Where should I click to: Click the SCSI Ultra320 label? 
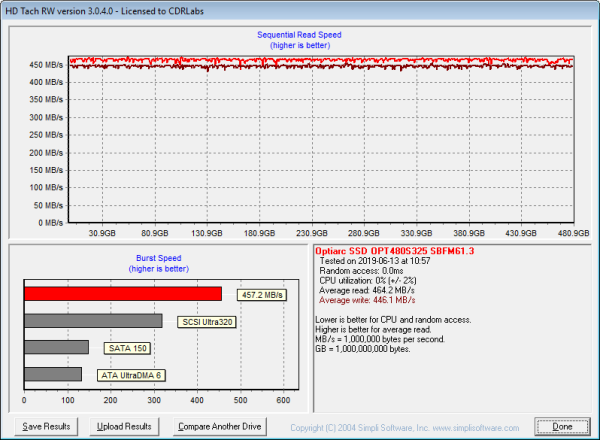click(207, 322)
